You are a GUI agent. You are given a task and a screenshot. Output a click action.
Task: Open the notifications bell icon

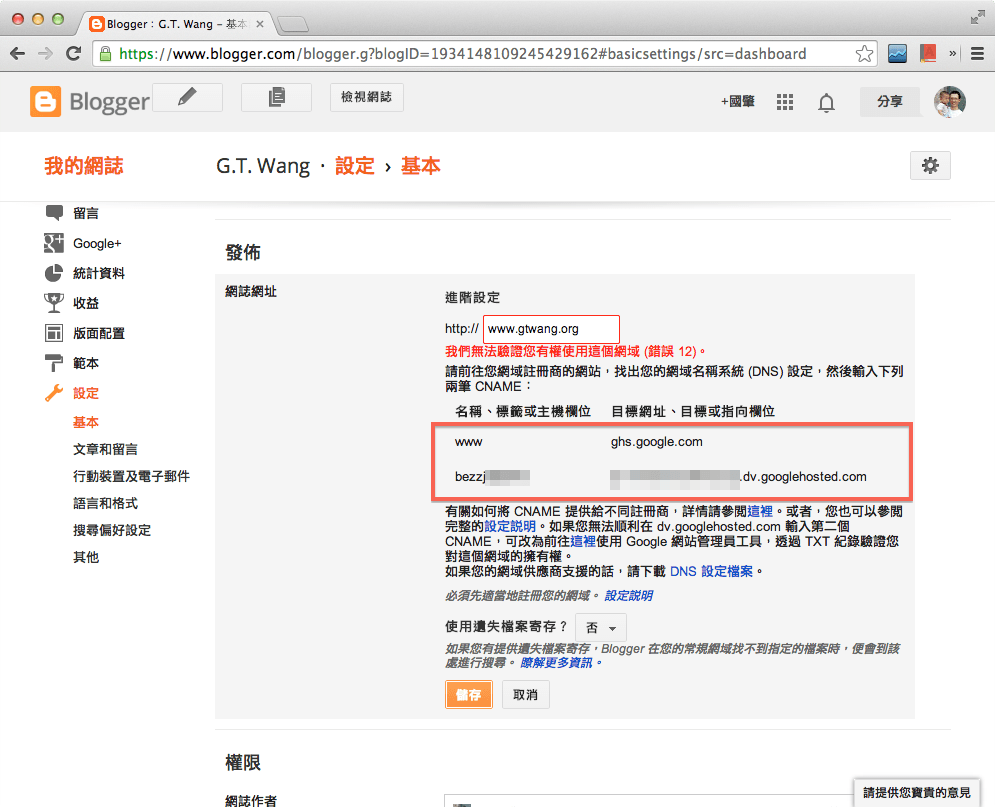pos(826,101)
